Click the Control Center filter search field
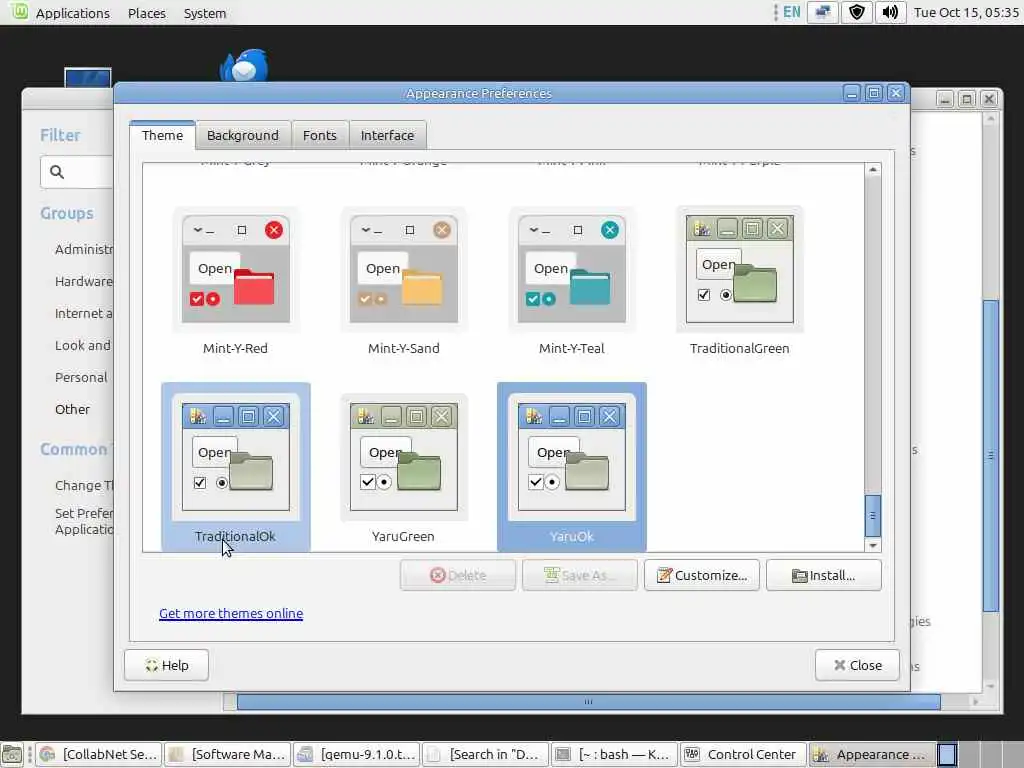The image size is (1024, 768). [76, 172]
